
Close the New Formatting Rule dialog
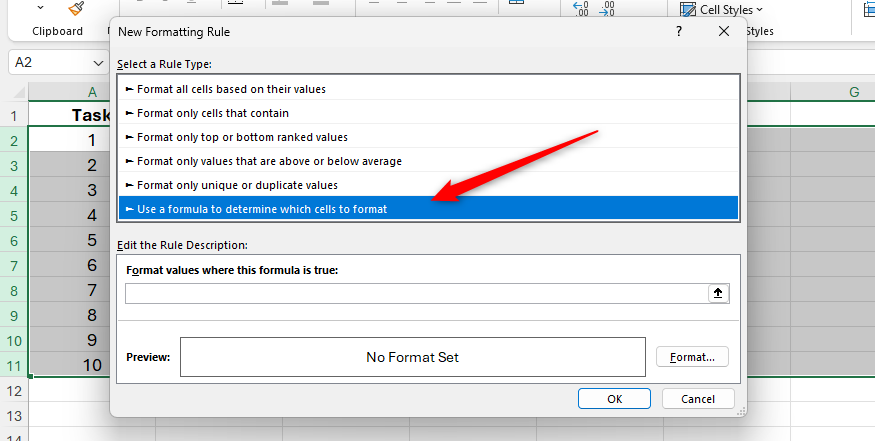[x=724, y=32]
